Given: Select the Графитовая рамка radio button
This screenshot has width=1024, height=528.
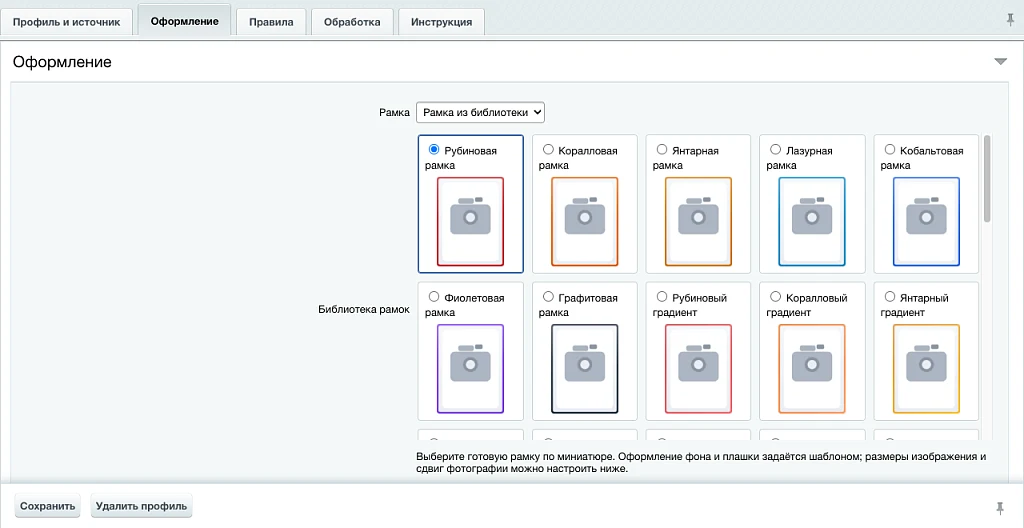Looking at the screenshot, I should coord(548,297).
